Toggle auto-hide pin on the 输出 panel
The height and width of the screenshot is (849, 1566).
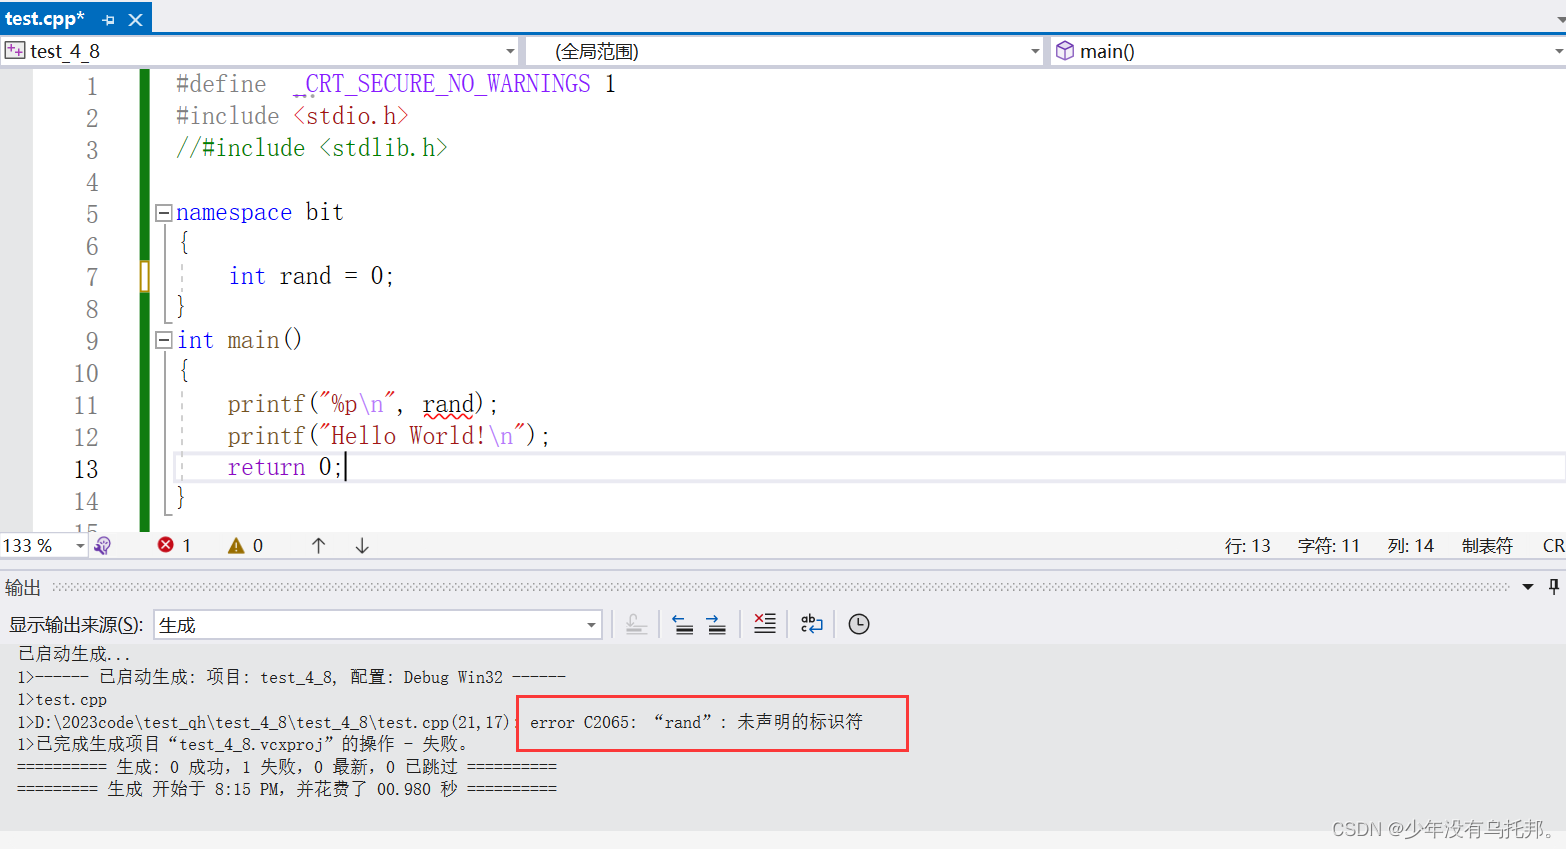click(x=1554, y=587)
